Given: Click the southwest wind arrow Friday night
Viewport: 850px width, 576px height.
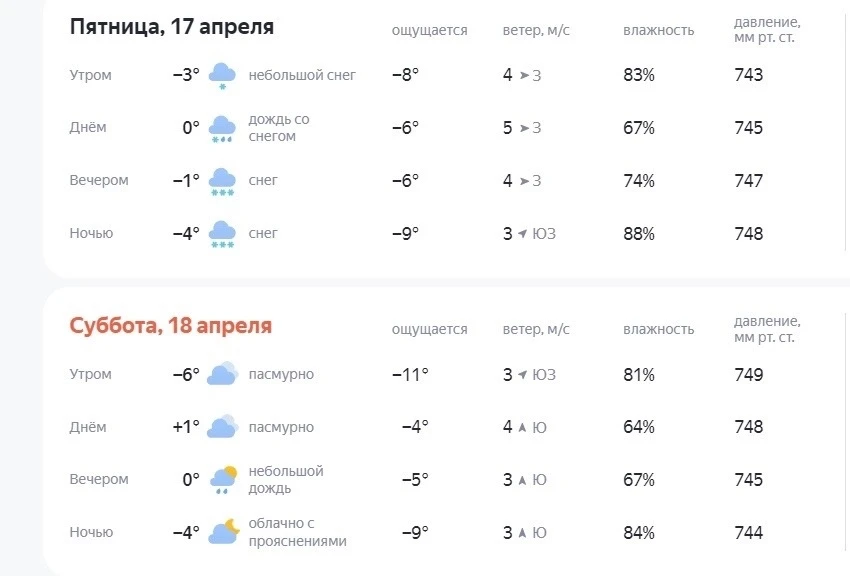Looking at the screenshot, I should point(523,234).
